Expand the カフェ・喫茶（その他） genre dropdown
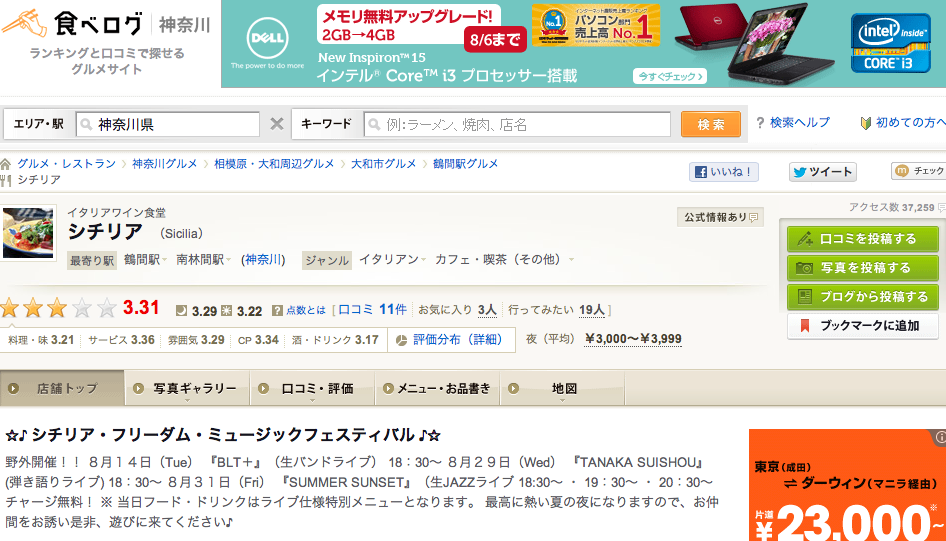This screenshot has width=946, height=541. pos(572,260)
